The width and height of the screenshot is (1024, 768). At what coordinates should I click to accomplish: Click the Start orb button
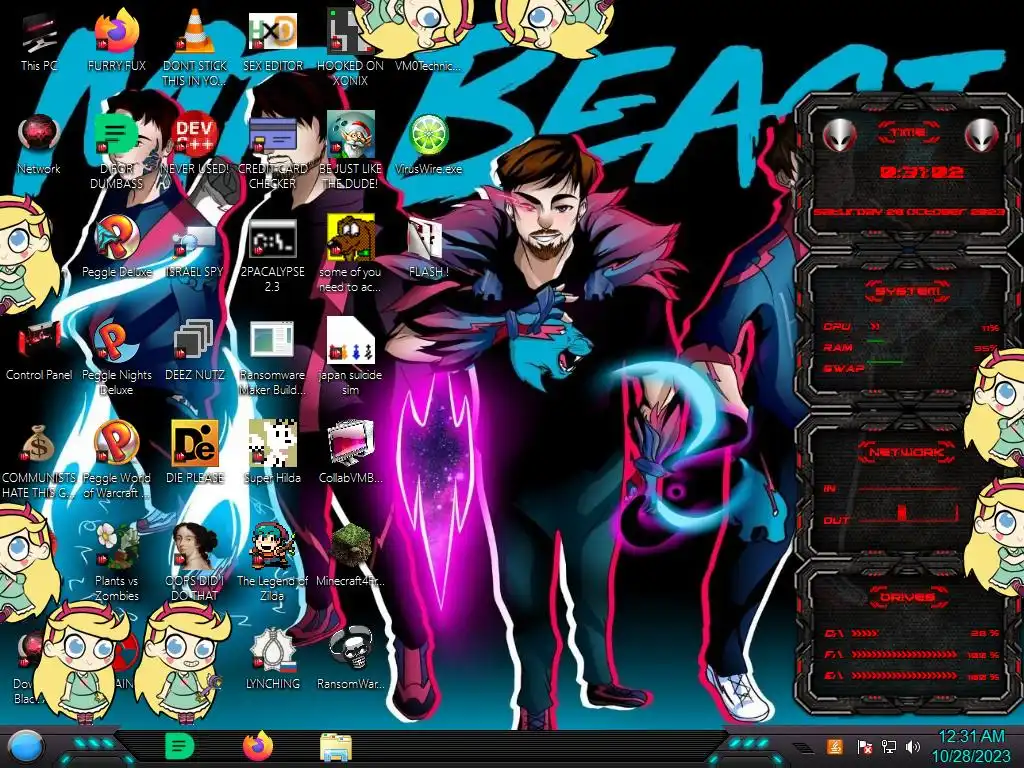click(x=25, y=748)
